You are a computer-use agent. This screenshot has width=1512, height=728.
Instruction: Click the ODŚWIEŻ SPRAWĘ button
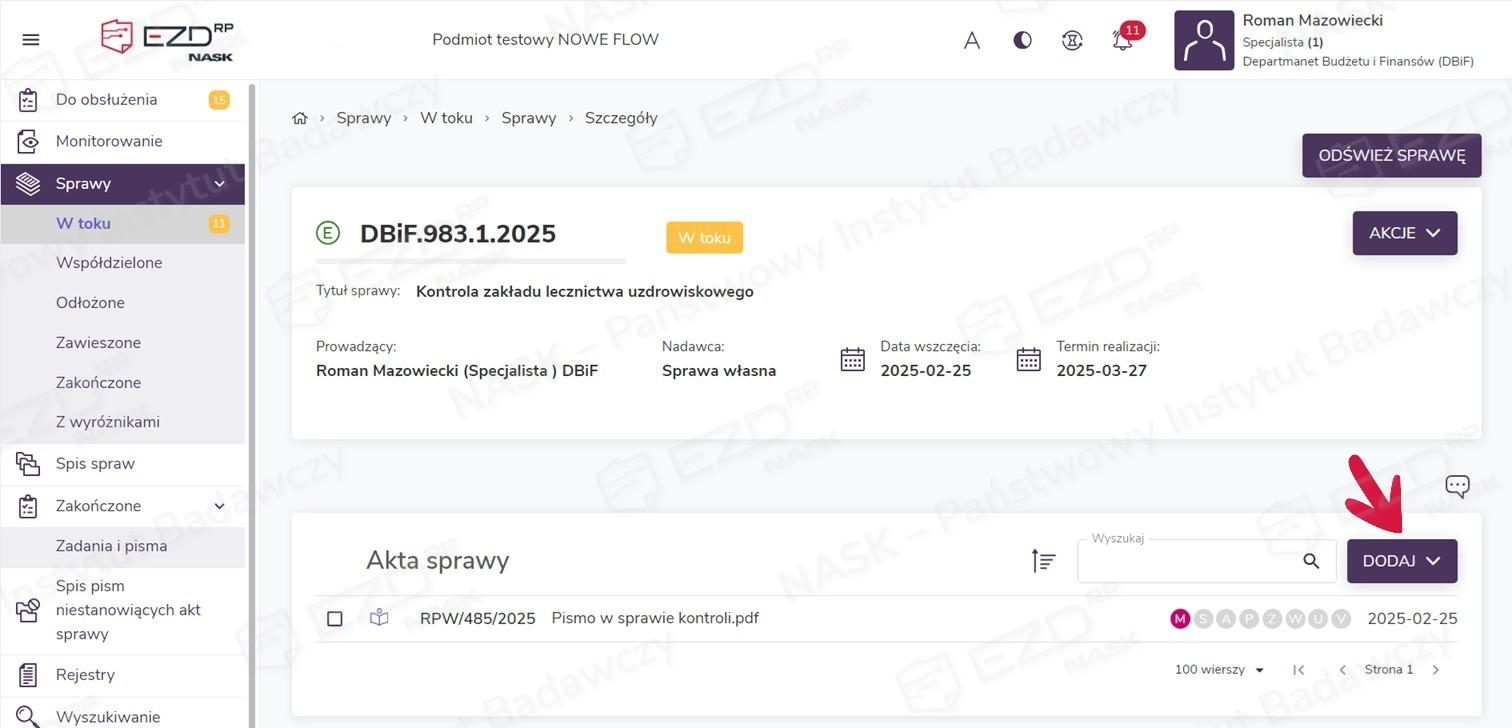[1391, 156]
